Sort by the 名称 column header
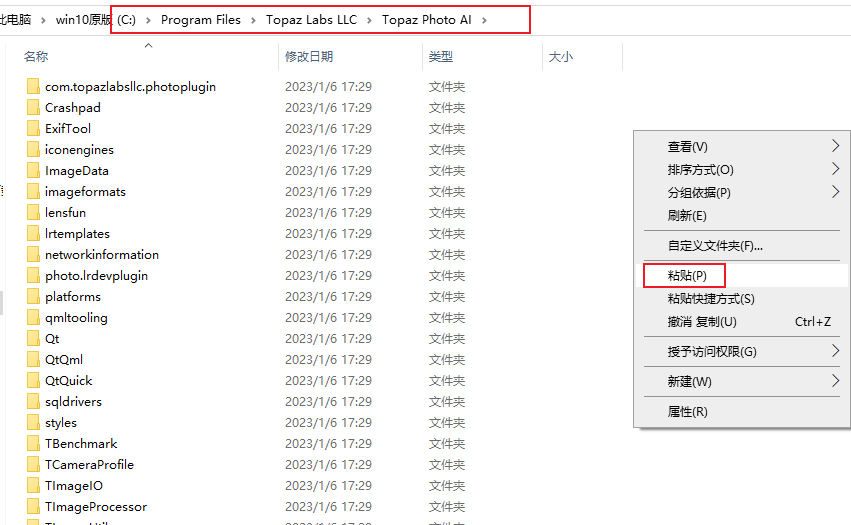Screen dimensions: 851x525 pos(36,56)
